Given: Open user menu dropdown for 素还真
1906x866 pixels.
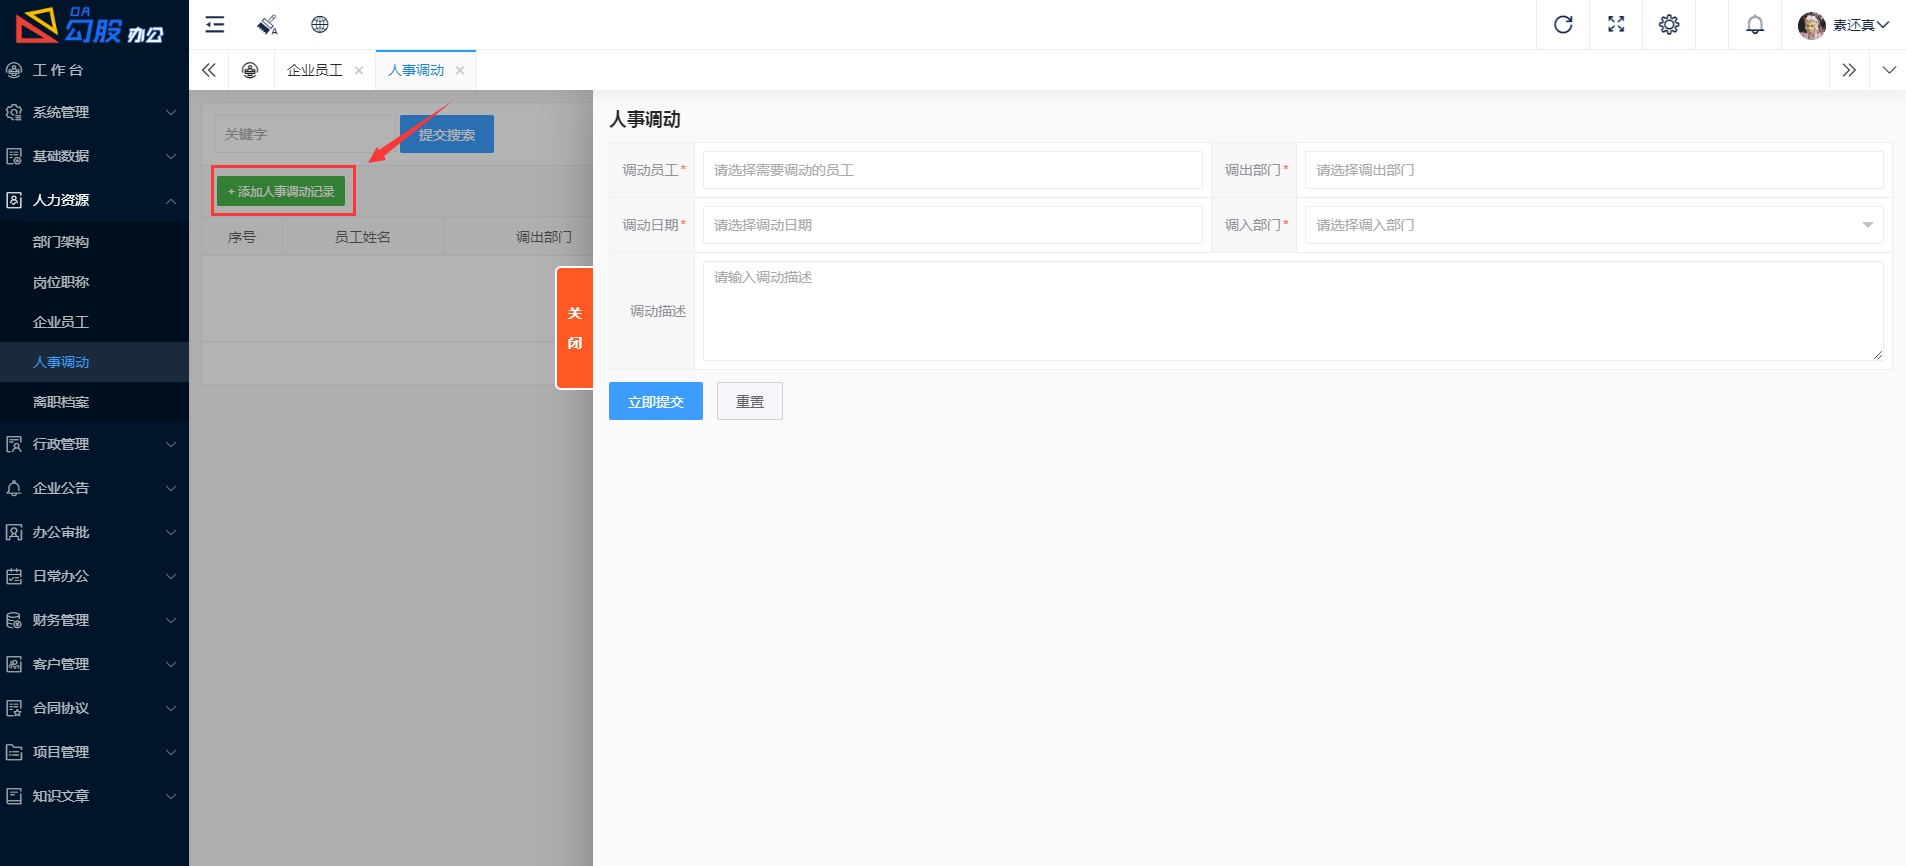Looking at the screenshot, I should [x=1860, y=25].
